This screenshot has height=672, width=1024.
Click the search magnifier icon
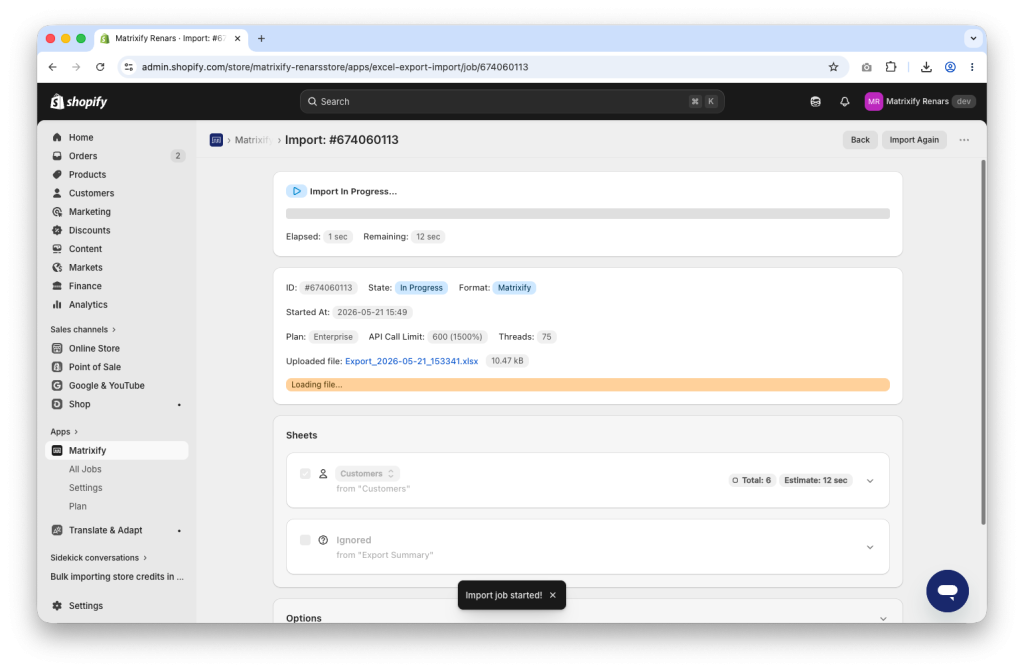point(312,101)
